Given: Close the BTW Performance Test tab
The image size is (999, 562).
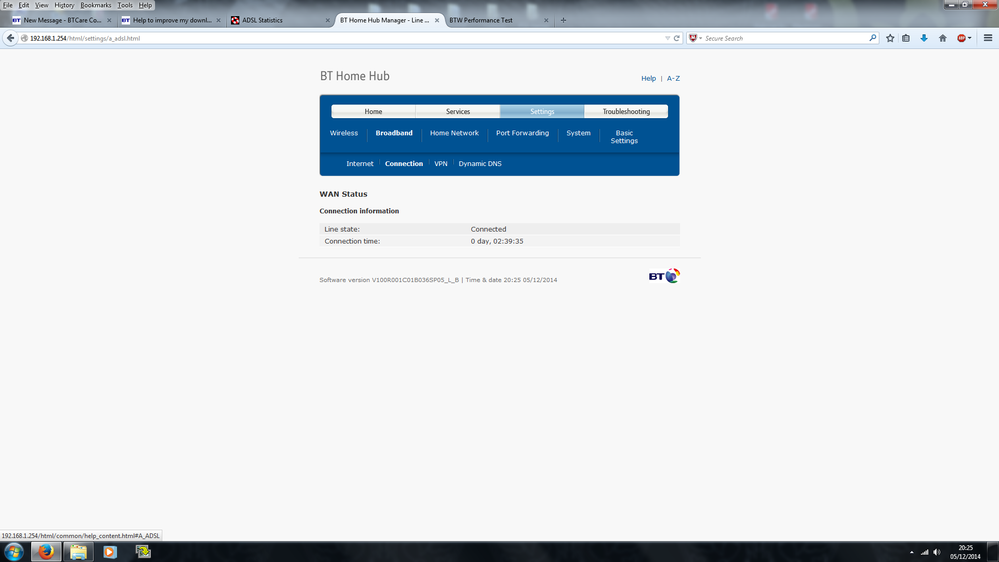Looking at the screenshot, I should [x=546, y=20].
